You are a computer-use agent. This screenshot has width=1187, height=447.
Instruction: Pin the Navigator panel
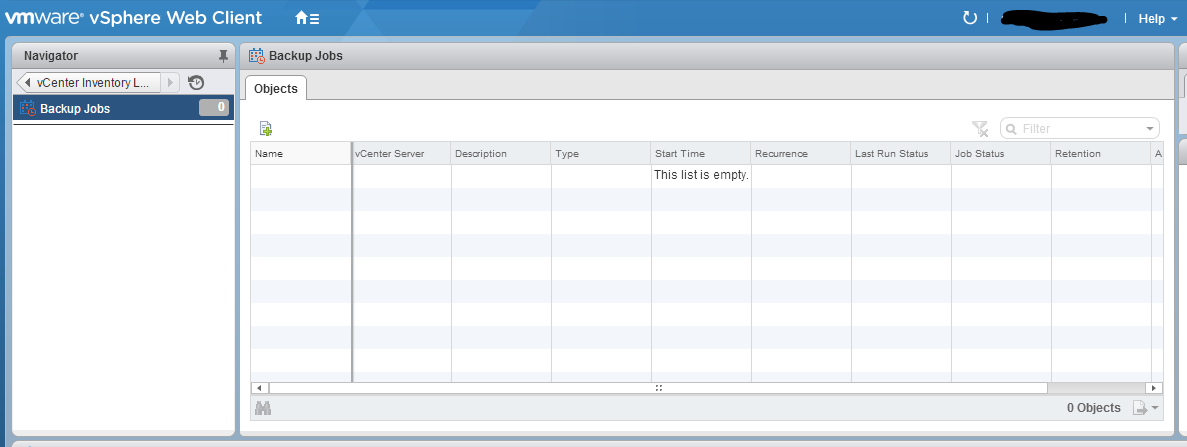pos(223,55)
